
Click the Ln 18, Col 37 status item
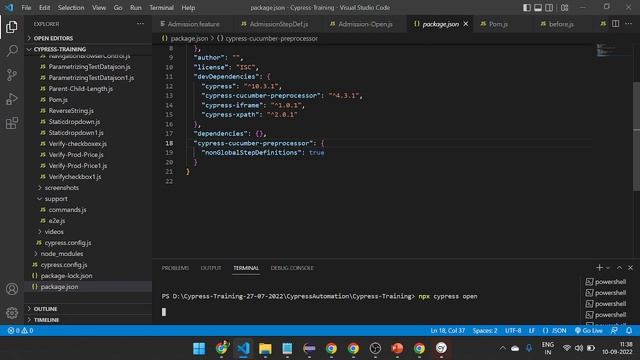(x=447, y=331)
